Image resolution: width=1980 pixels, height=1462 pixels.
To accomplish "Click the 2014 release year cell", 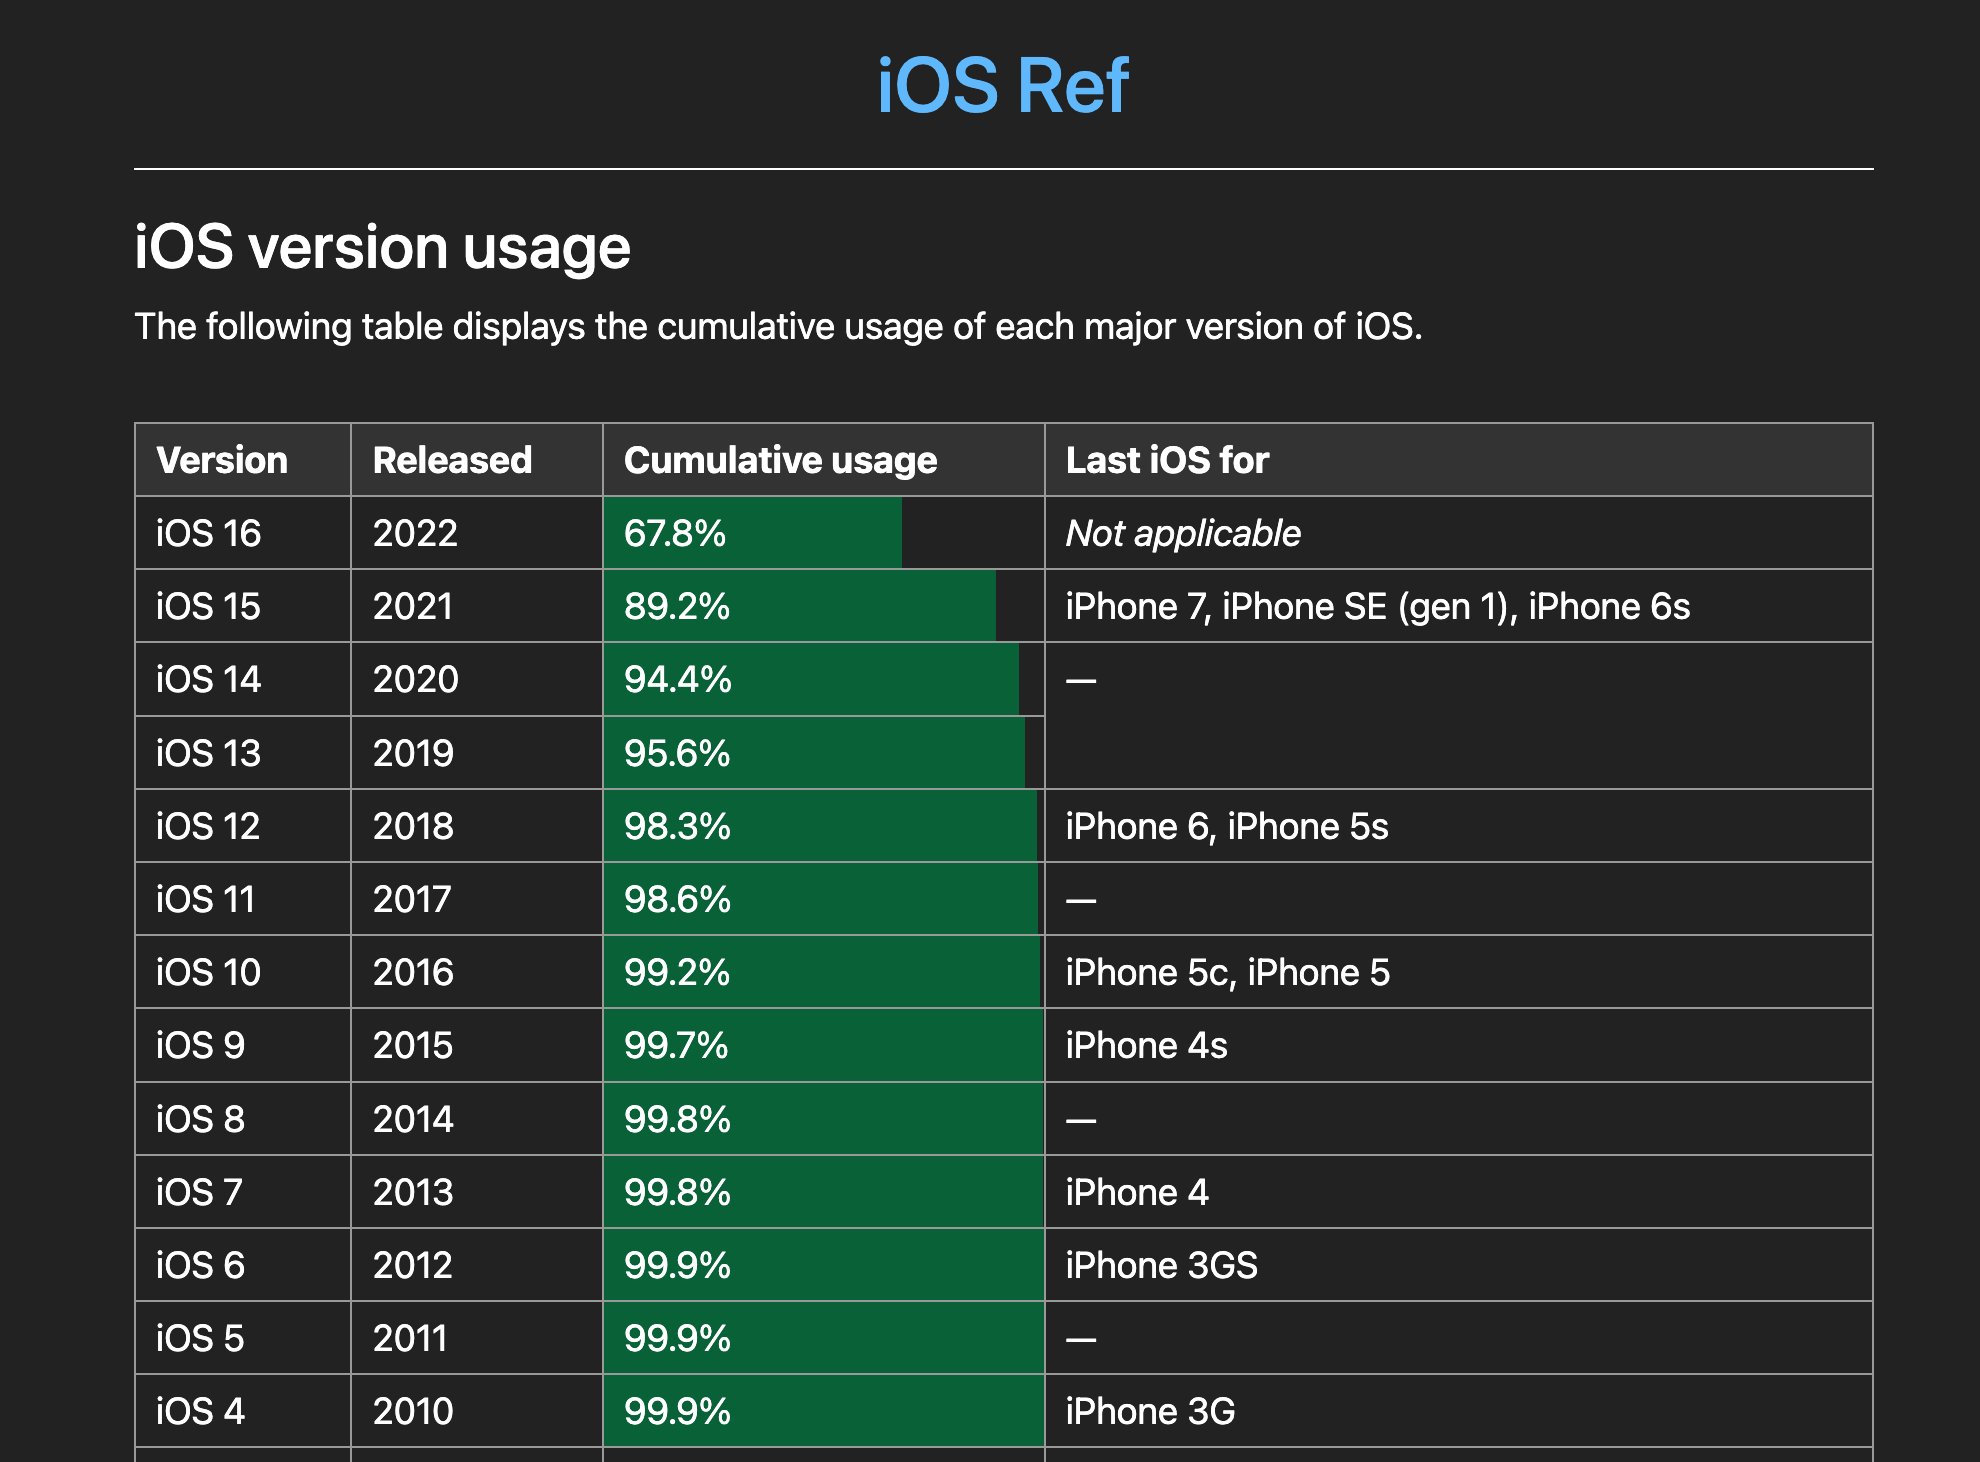I will [477, 1119].
